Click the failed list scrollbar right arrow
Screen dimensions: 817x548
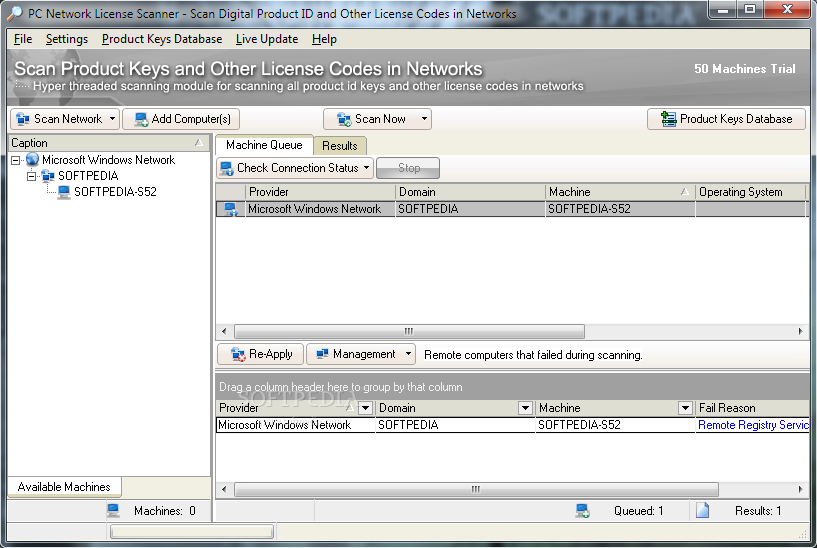(x=800, y=490)
